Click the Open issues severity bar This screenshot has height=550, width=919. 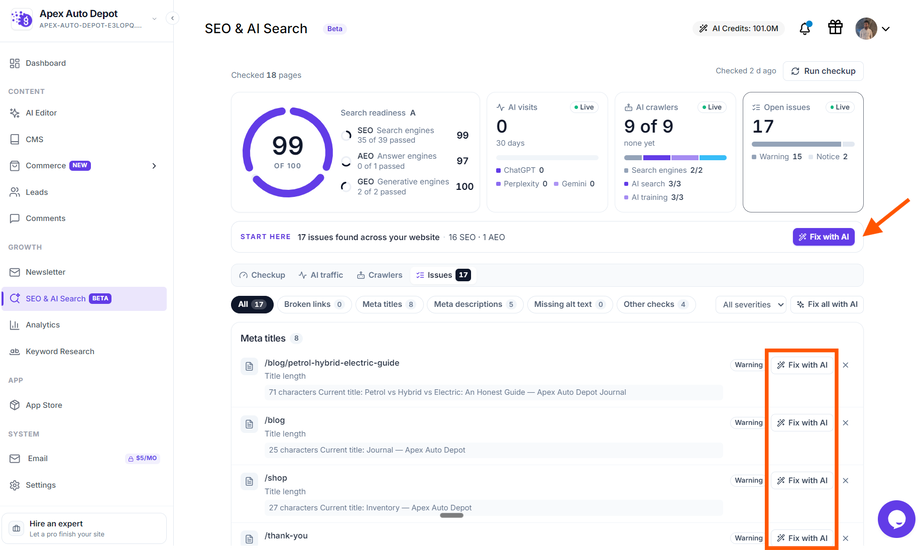point(802,144)
